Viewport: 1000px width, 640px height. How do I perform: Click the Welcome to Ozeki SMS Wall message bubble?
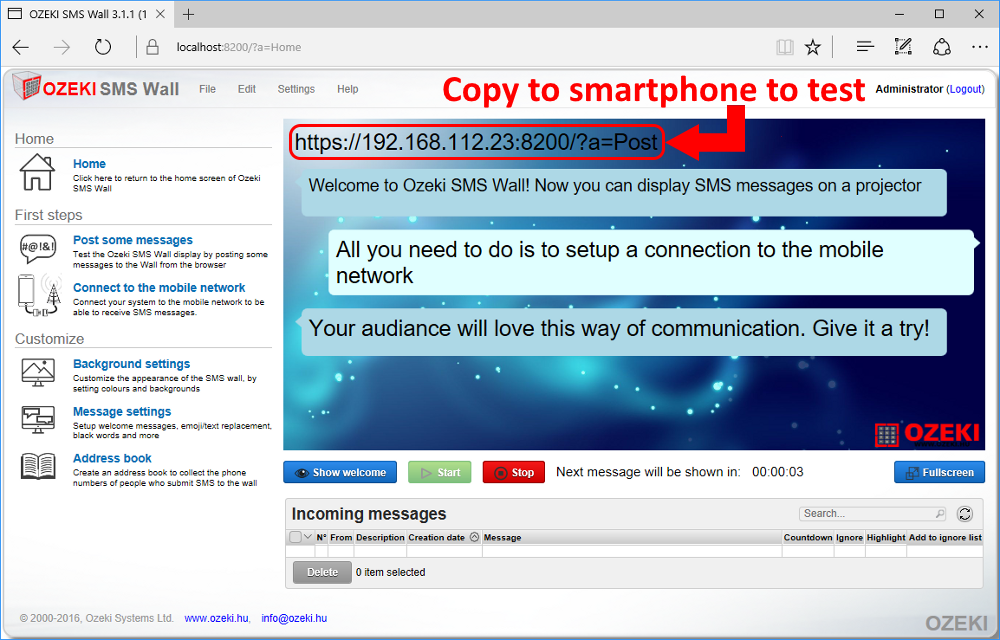tap(622, 193)
